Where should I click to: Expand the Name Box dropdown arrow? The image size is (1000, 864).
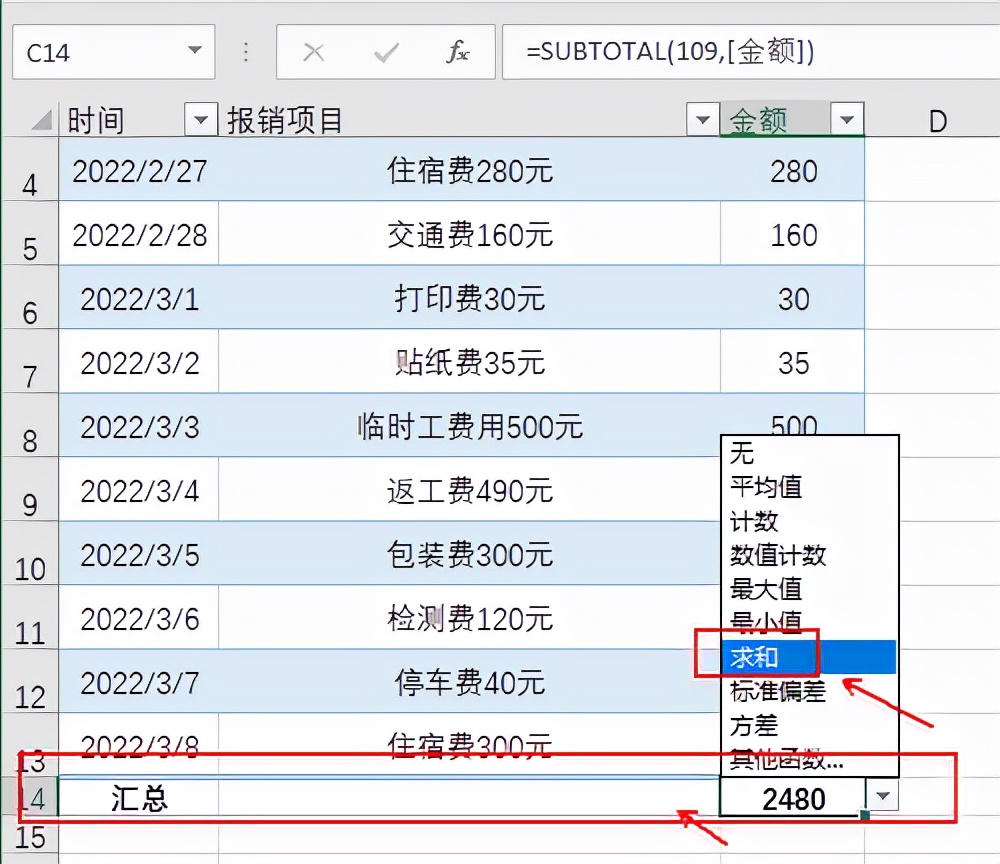(195, 50)
